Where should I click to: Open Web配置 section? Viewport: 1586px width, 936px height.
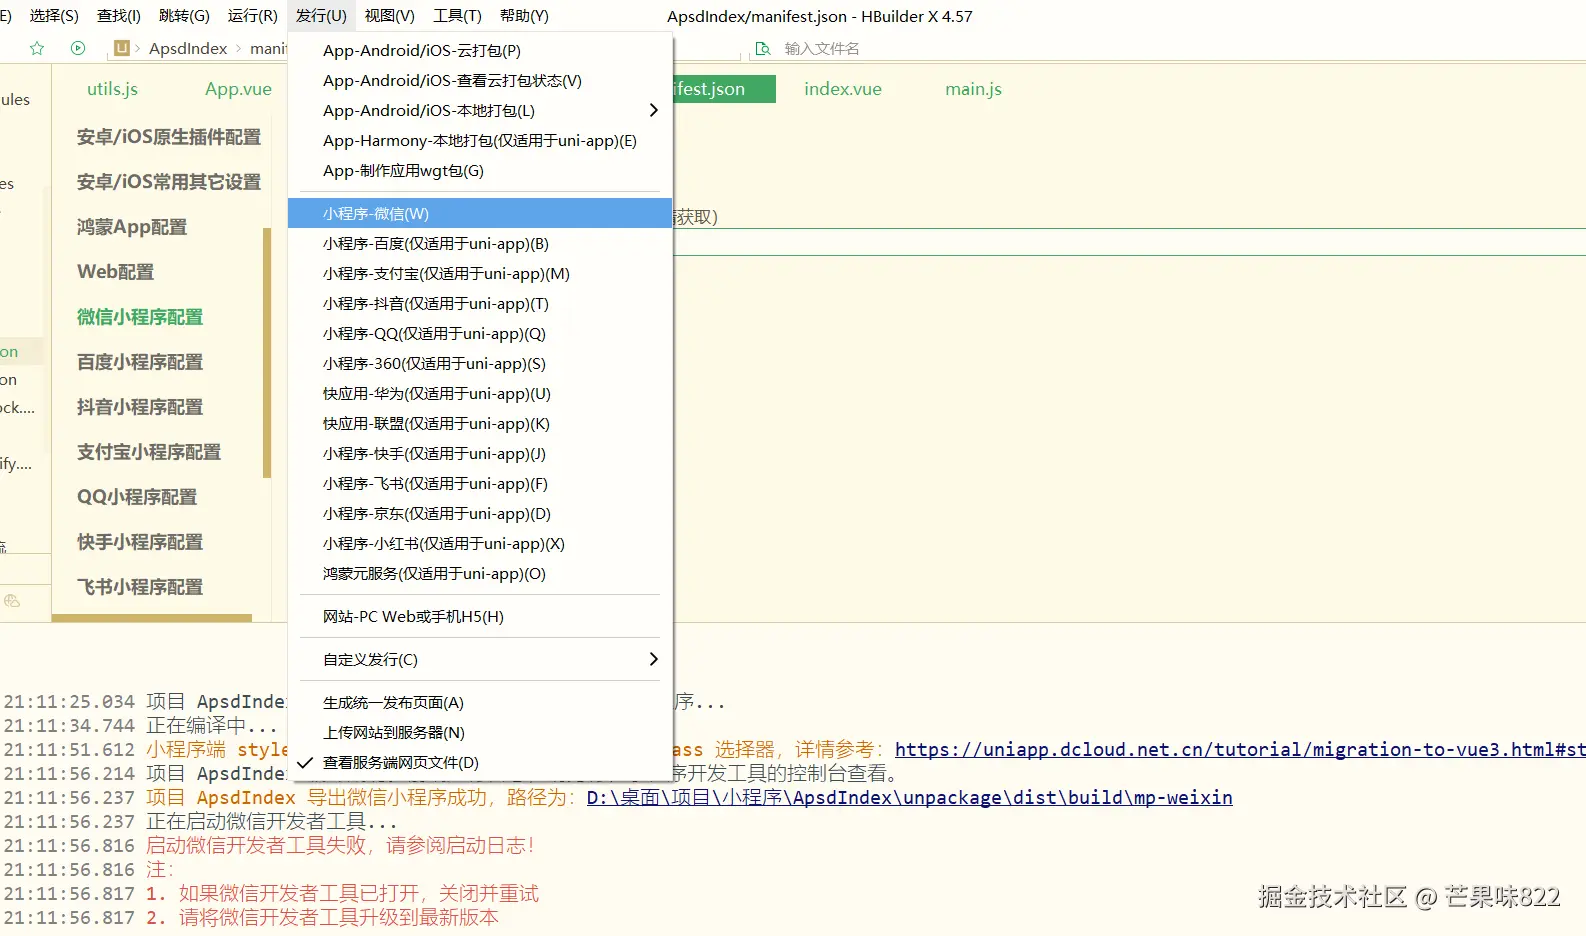point(115,272)
